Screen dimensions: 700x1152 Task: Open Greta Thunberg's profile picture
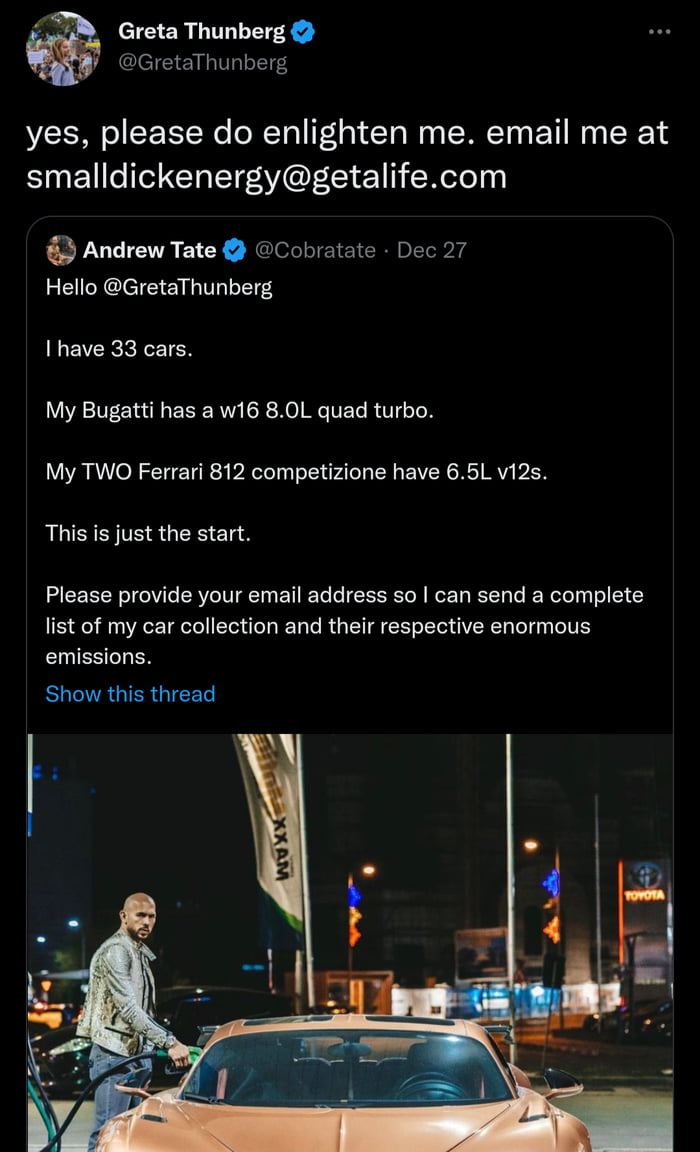[x=62, y=48]
